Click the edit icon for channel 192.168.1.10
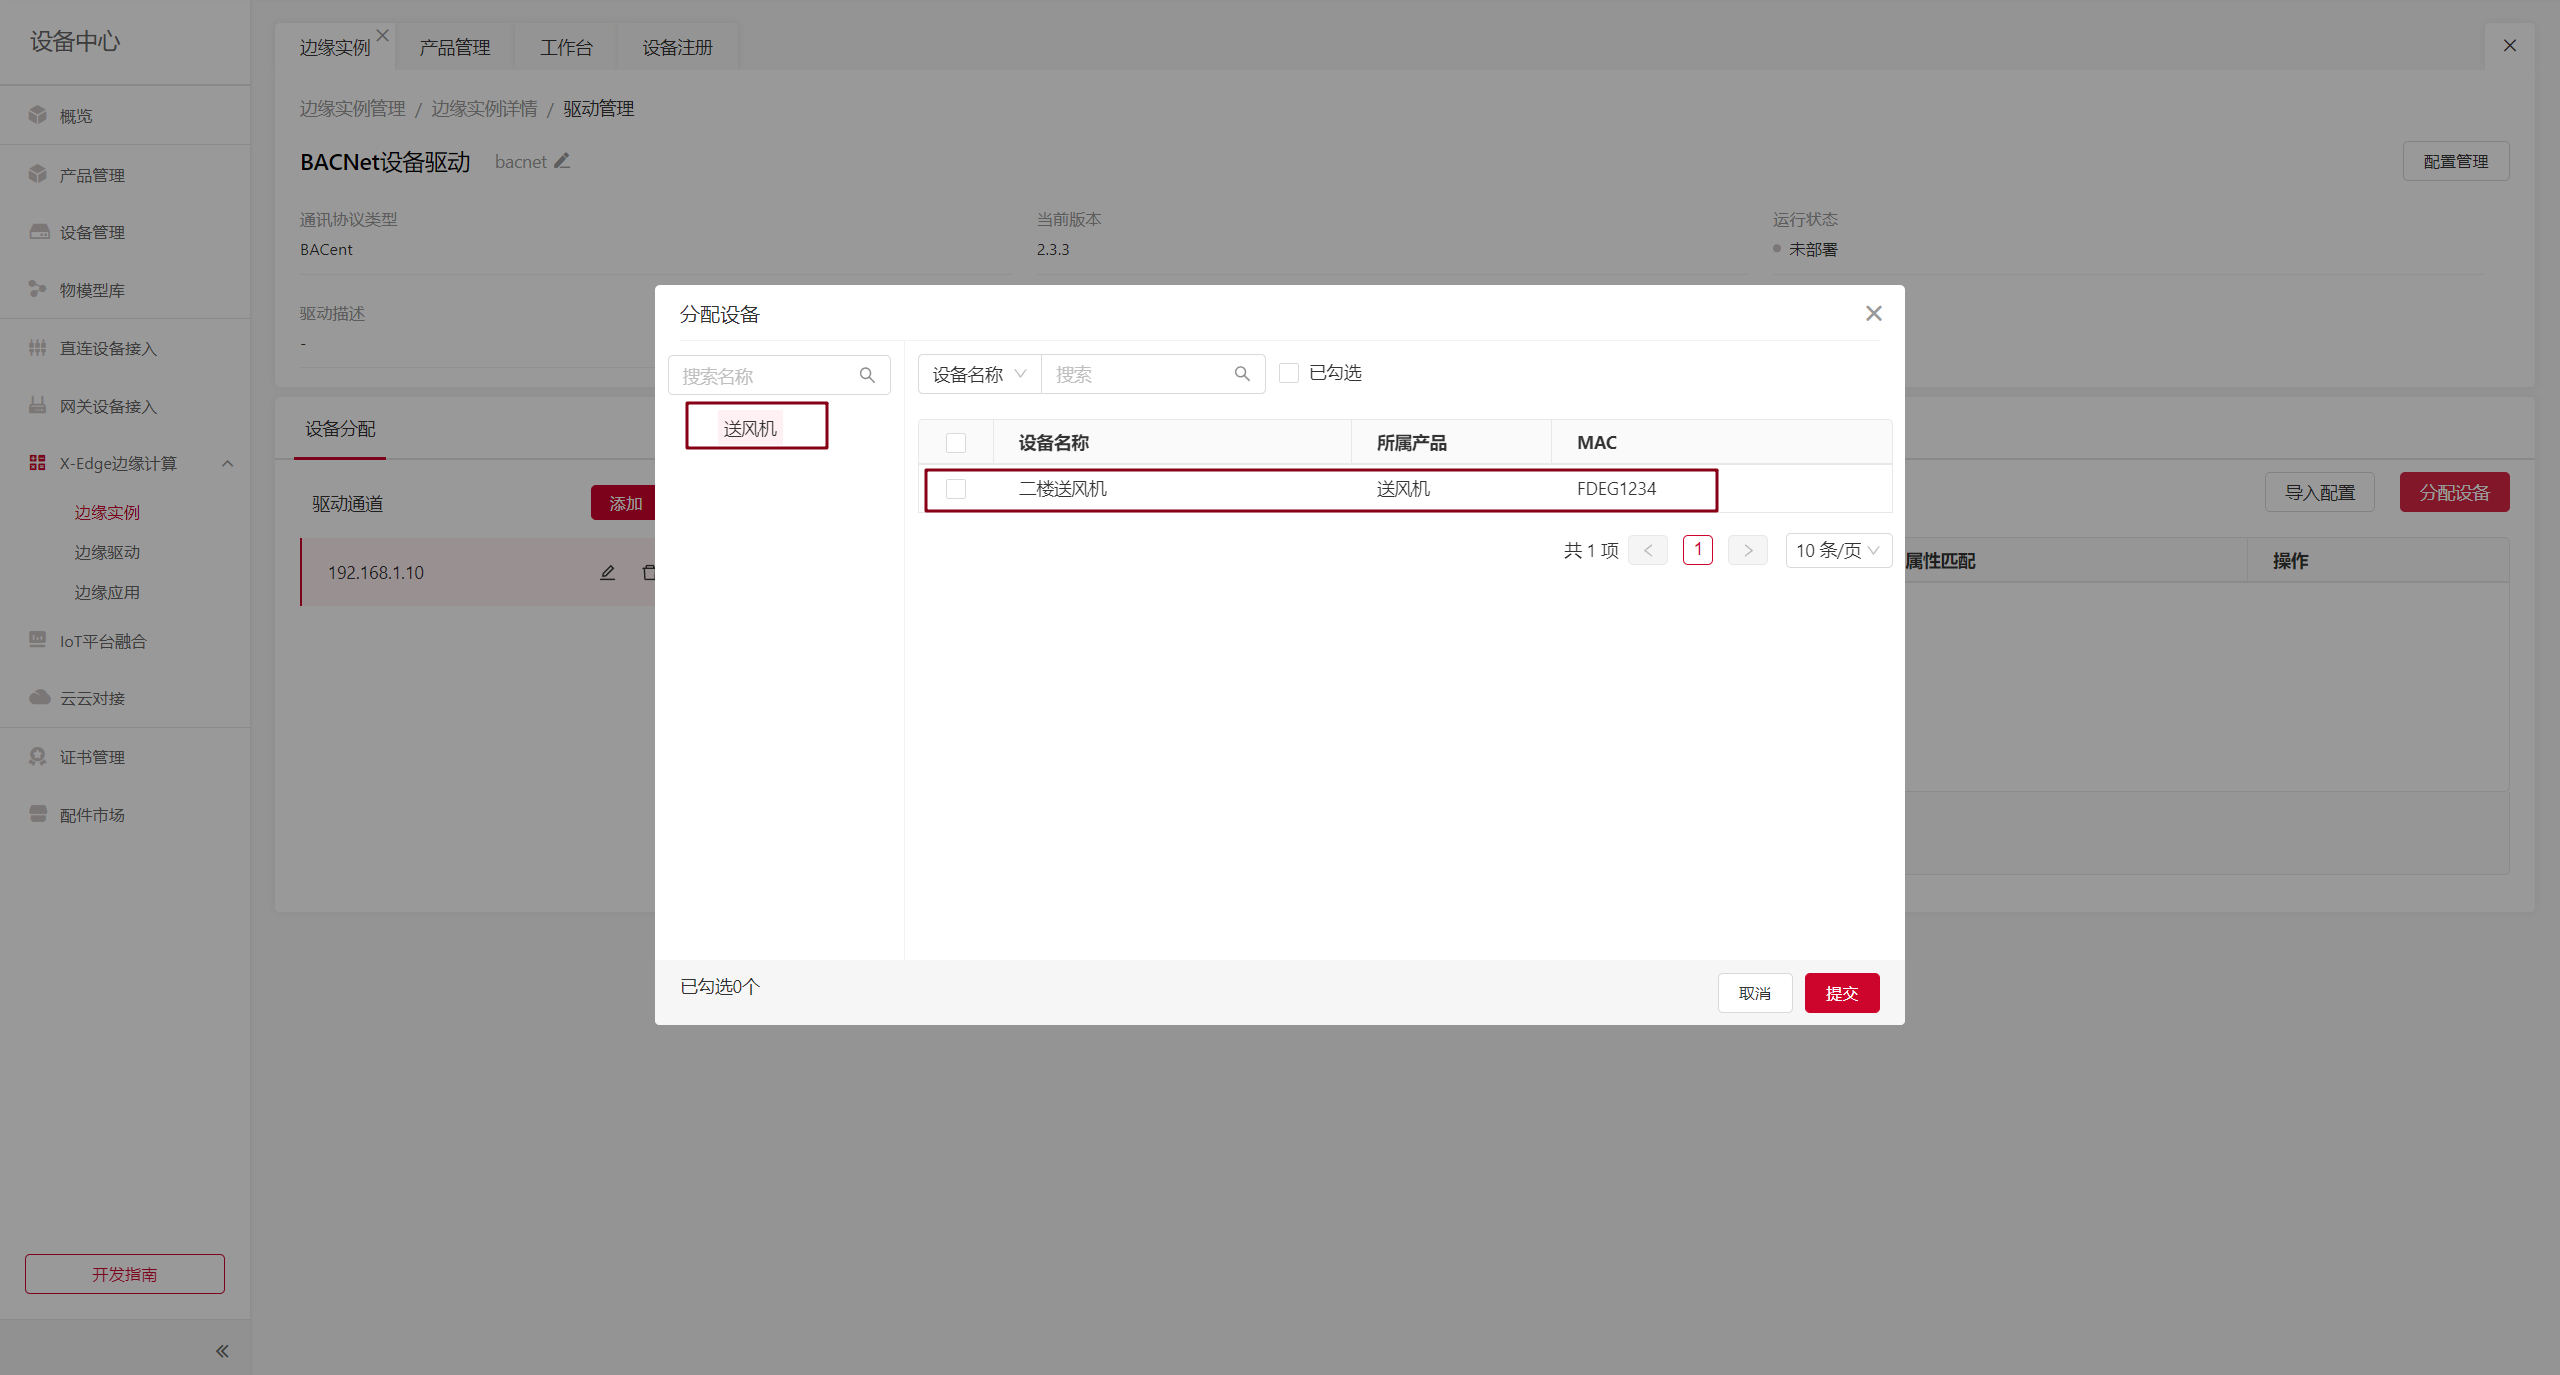Screen dimensions: 2560x1375 [607, 573]
